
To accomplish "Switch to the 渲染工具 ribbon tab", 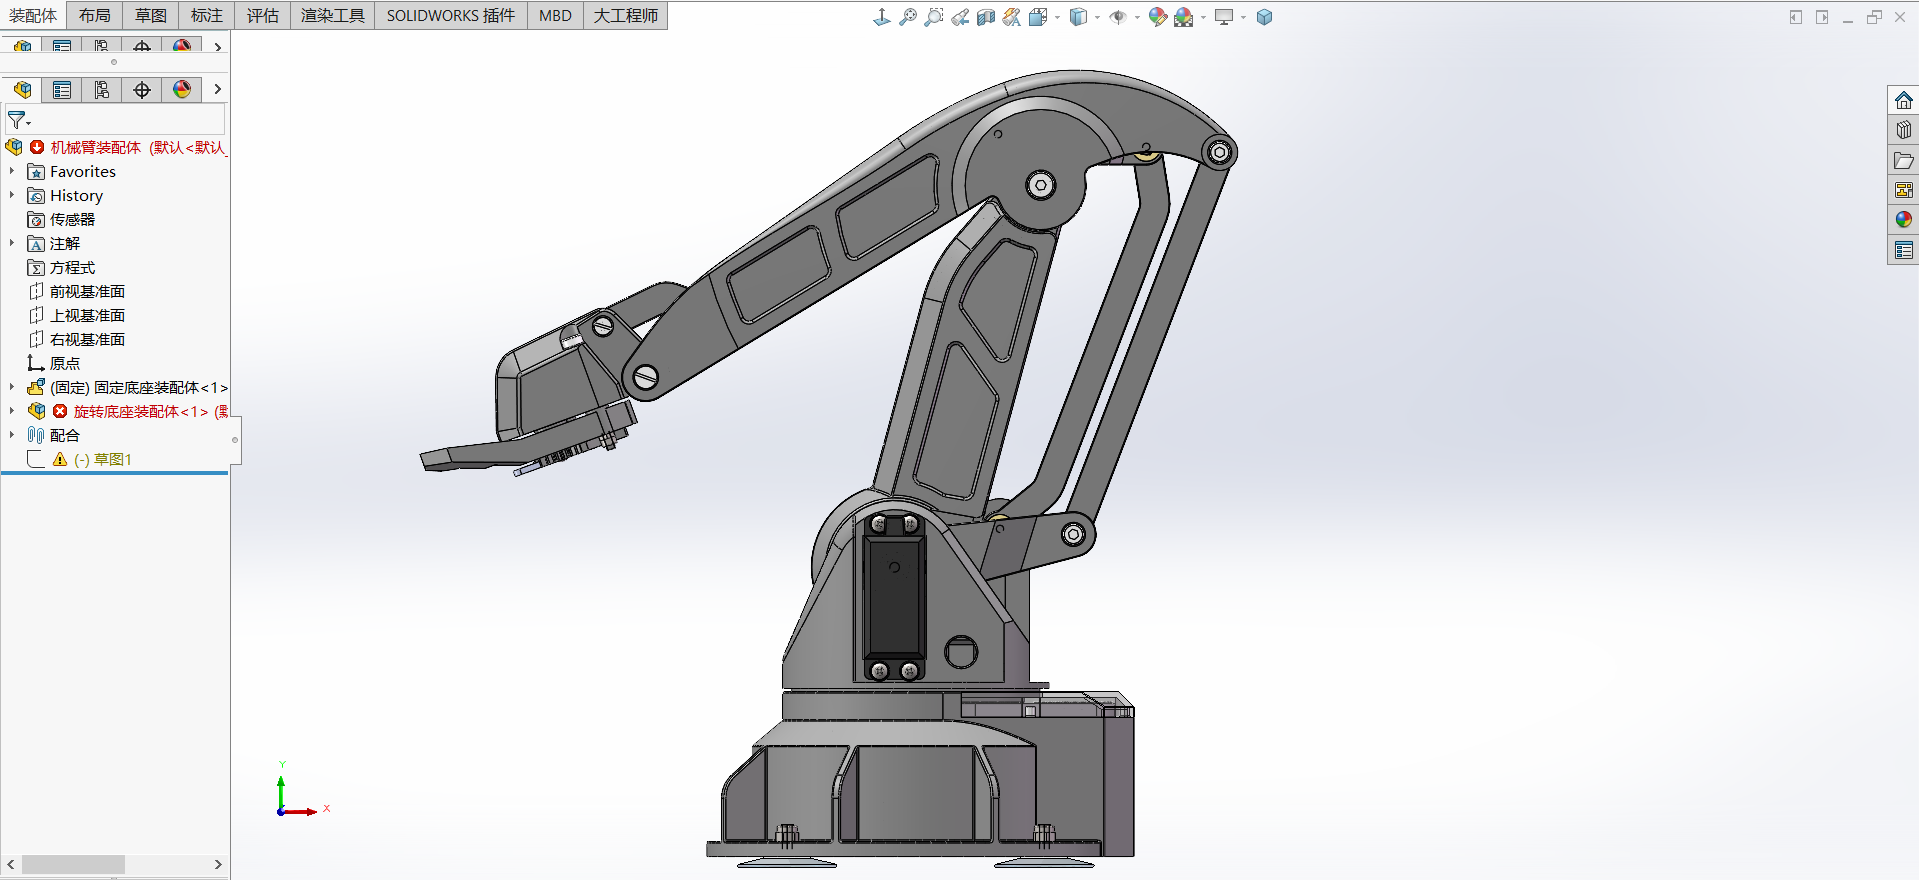I will pyautogui.click(x=333, y=15).
